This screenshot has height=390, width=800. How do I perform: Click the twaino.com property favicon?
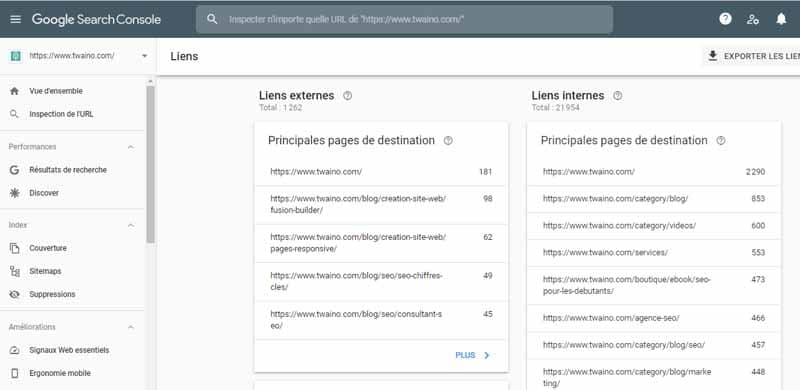click(15, 56)
